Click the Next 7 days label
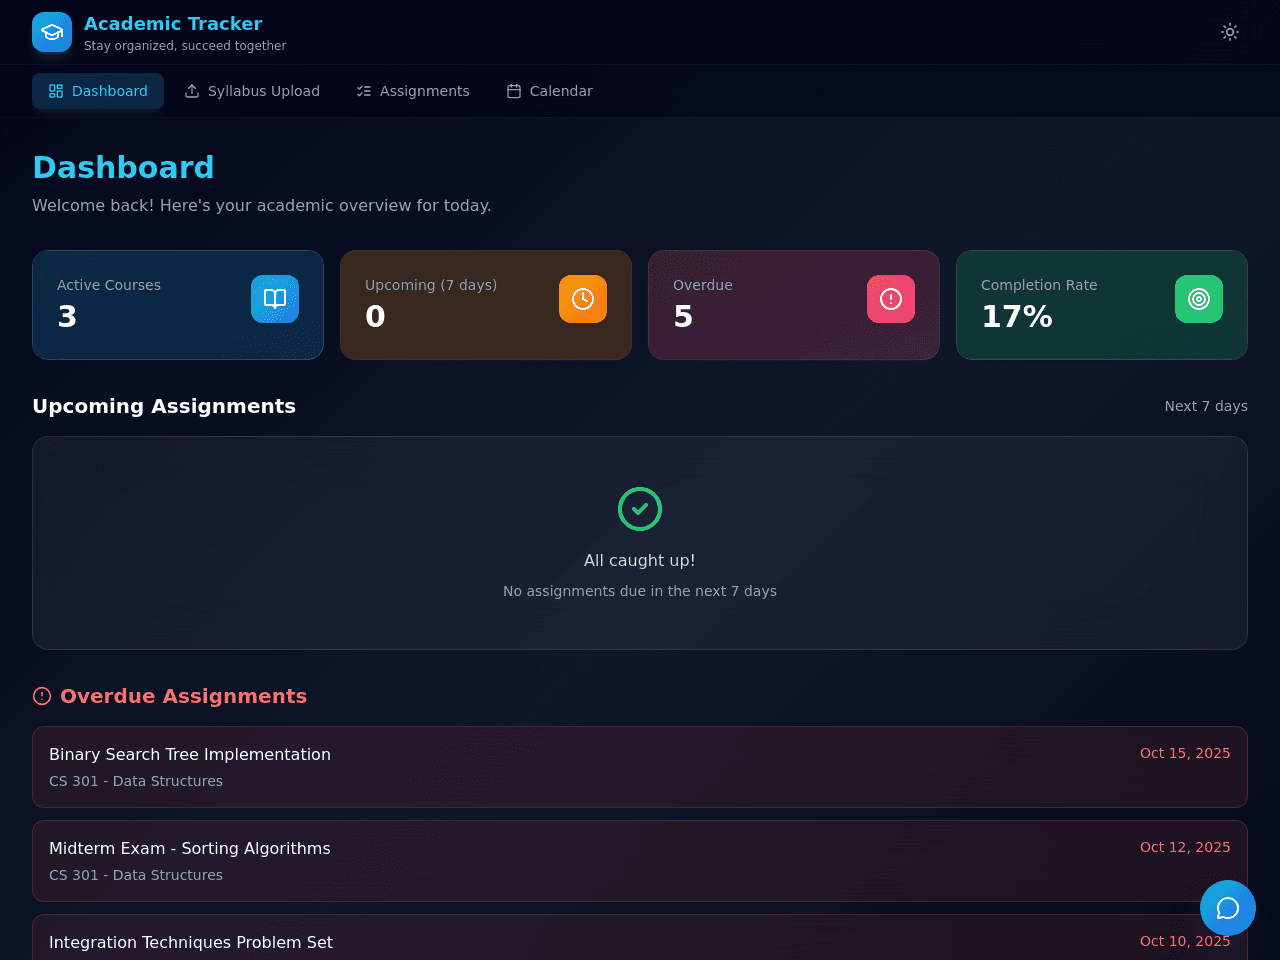1280x960 pixels. 1206,406
